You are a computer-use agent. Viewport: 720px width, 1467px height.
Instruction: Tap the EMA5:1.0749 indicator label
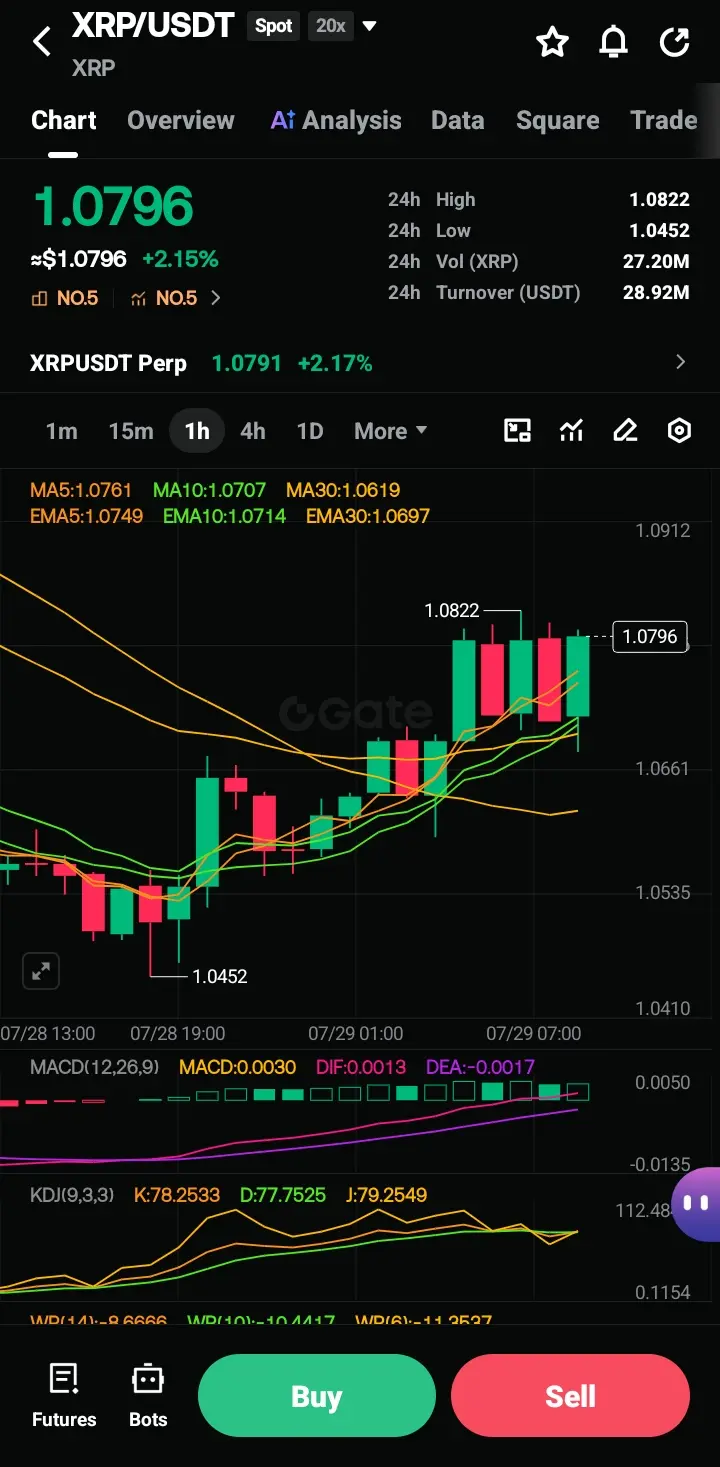point(87,516)
